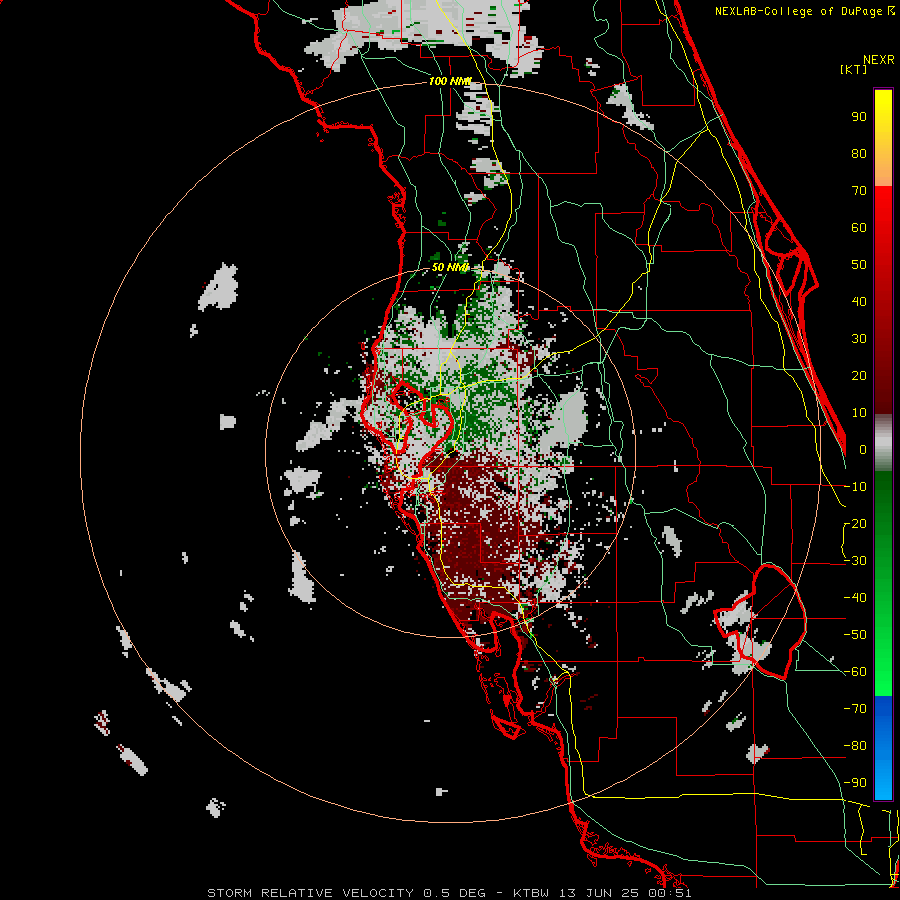
Task: Select the positive 20 scale value
Action: (x=859, y=376)
